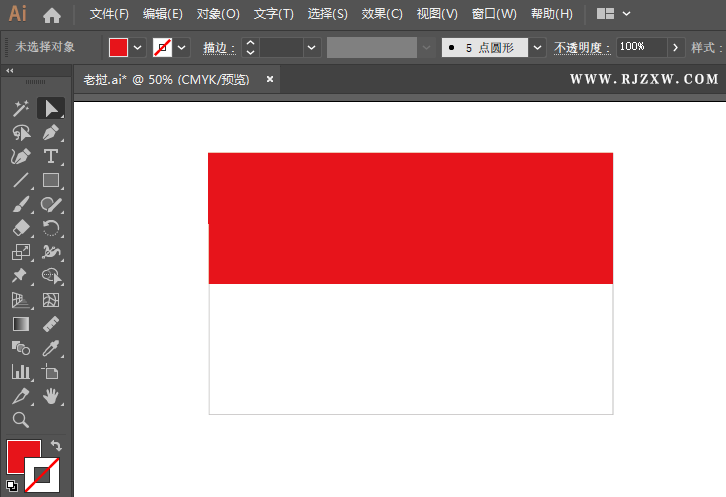Screen dimensions: 726x497
Task: Select the Mesh tool
Action: [x=51, y=300]
